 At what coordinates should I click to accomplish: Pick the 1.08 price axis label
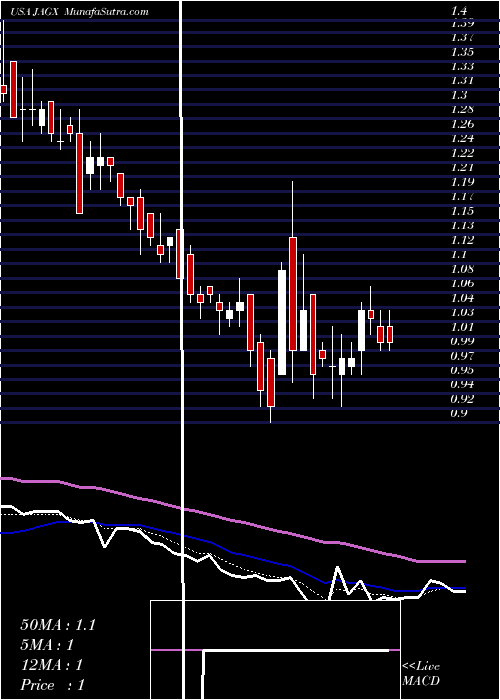coord(462,269)
